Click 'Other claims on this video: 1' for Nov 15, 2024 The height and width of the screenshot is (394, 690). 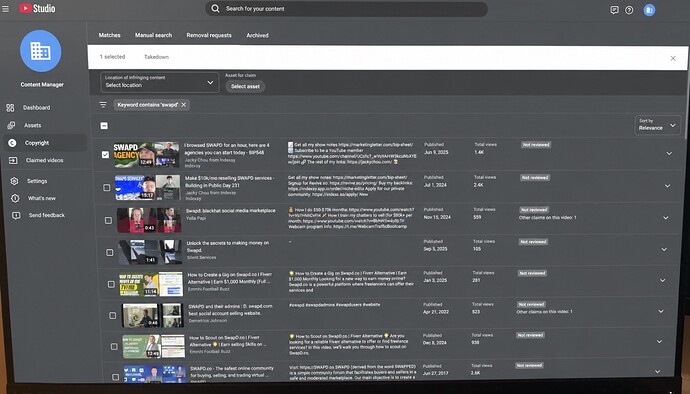tap(547, 217)
